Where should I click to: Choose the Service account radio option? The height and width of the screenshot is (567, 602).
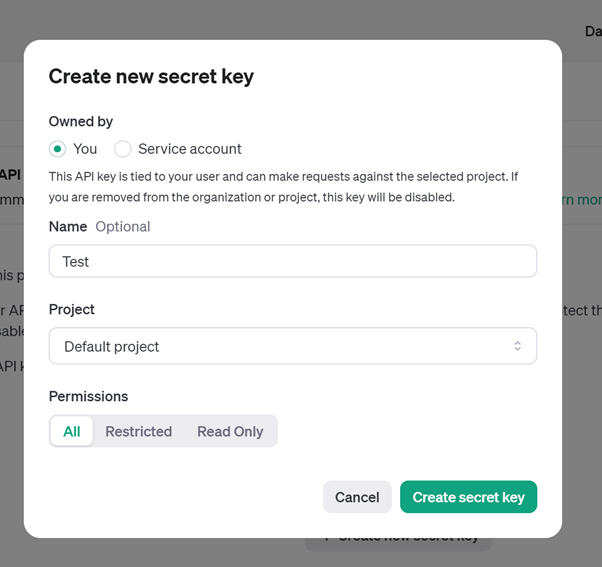point(123,149)
